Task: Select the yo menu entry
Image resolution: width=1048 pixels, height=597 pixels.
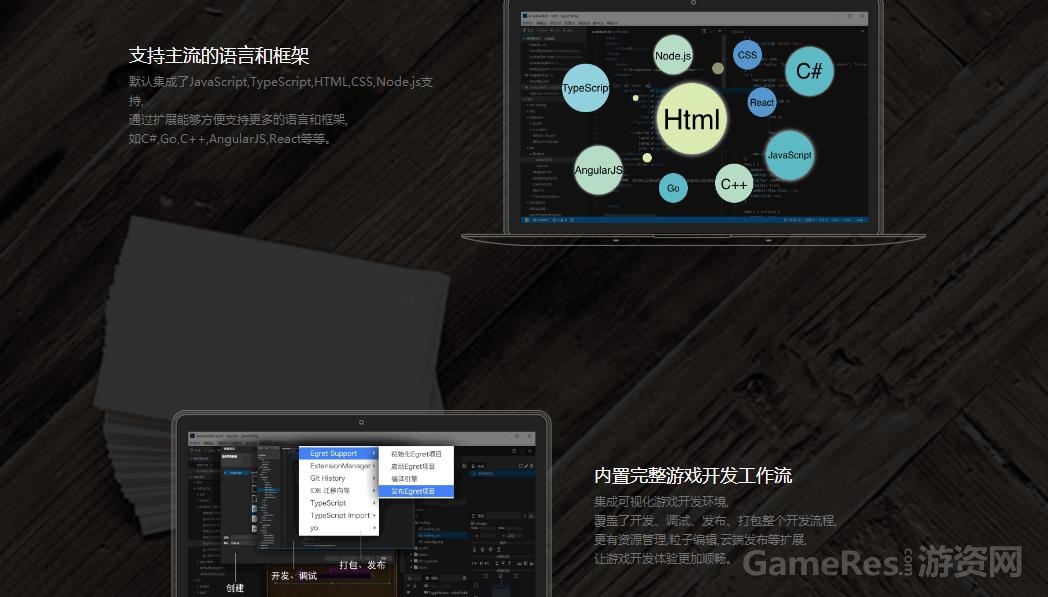Action: 339,528
